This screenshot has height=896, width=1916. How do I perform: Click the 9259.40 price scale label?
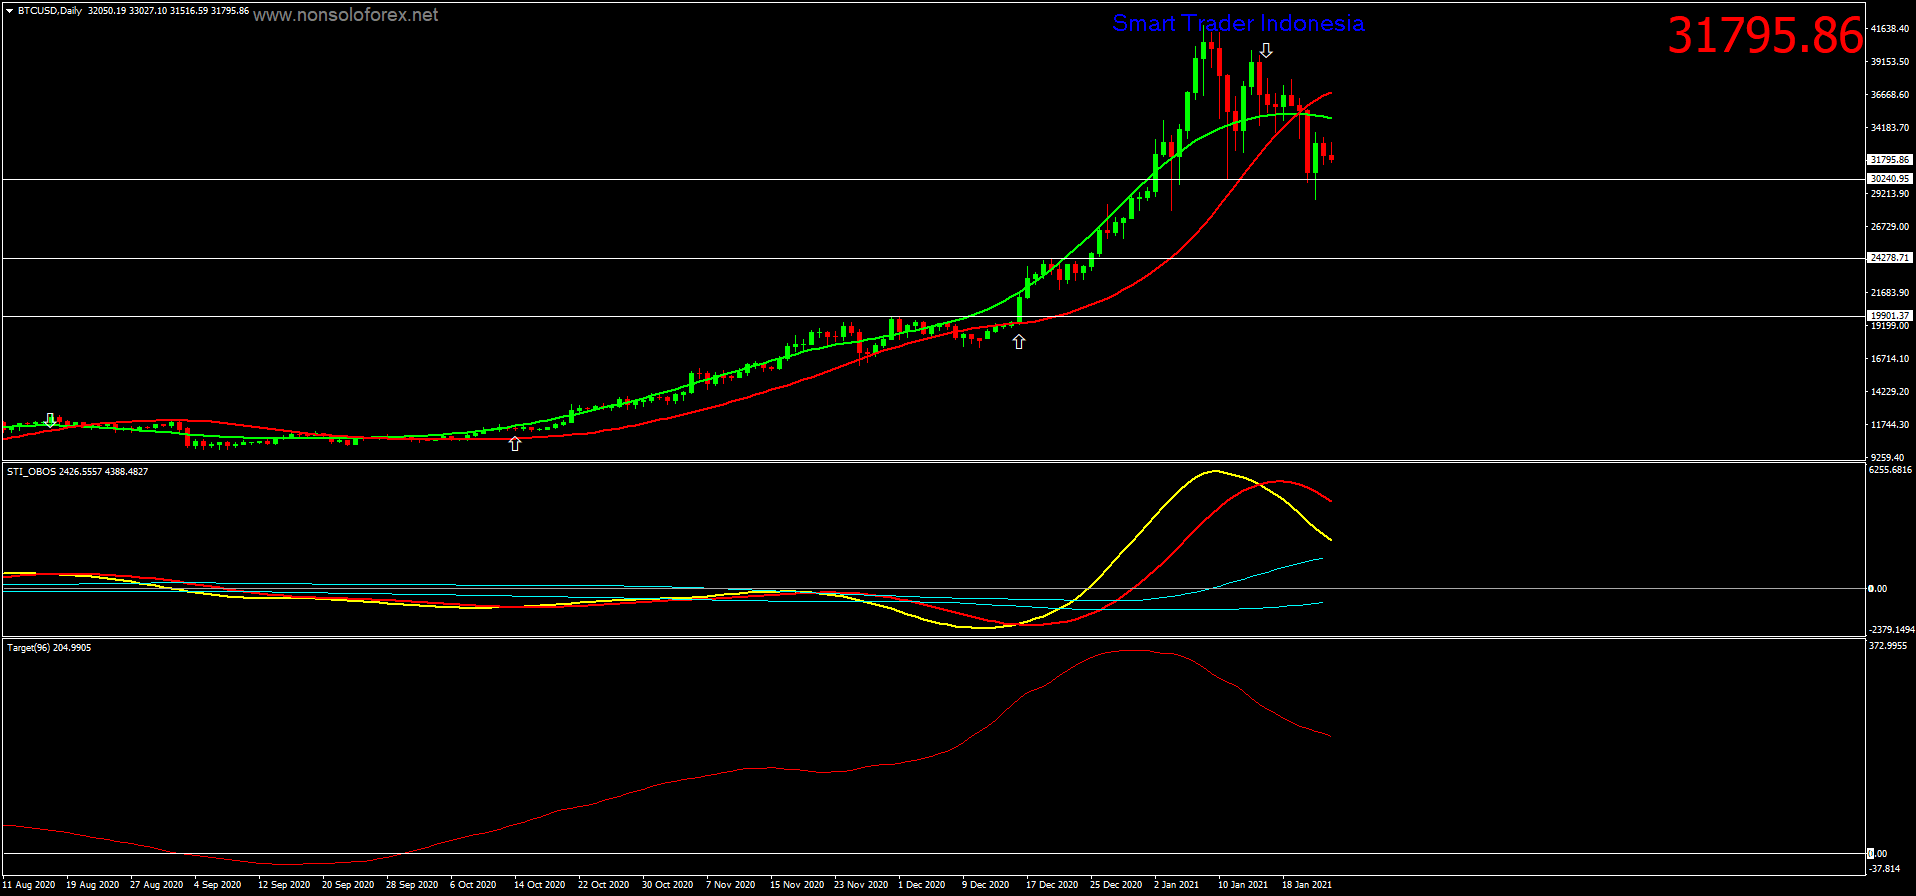pyautogui.click(x=1887, y=457)
